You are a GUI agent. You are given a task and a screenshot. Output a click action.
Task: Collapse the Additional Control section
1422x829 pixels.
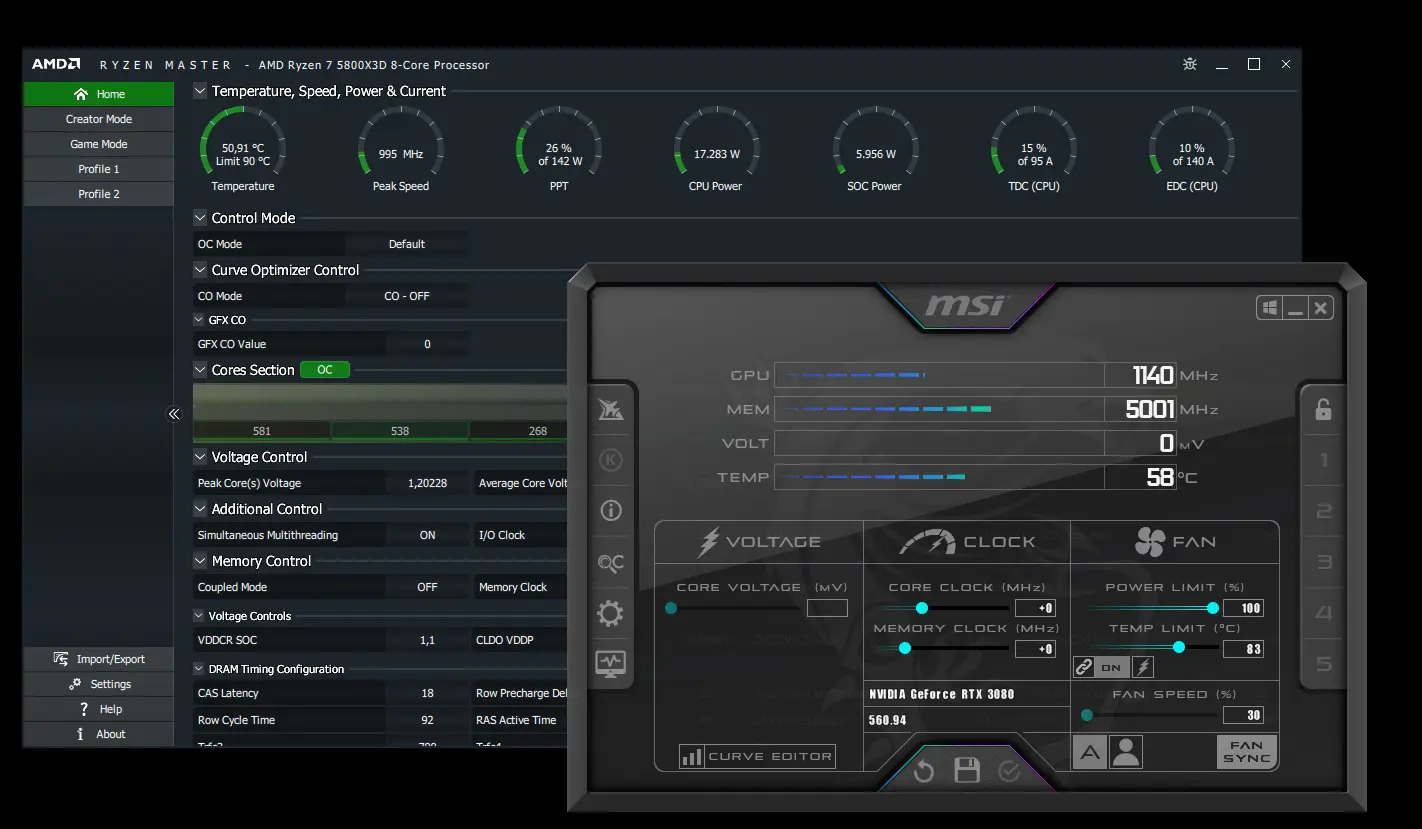click(200, 509)
